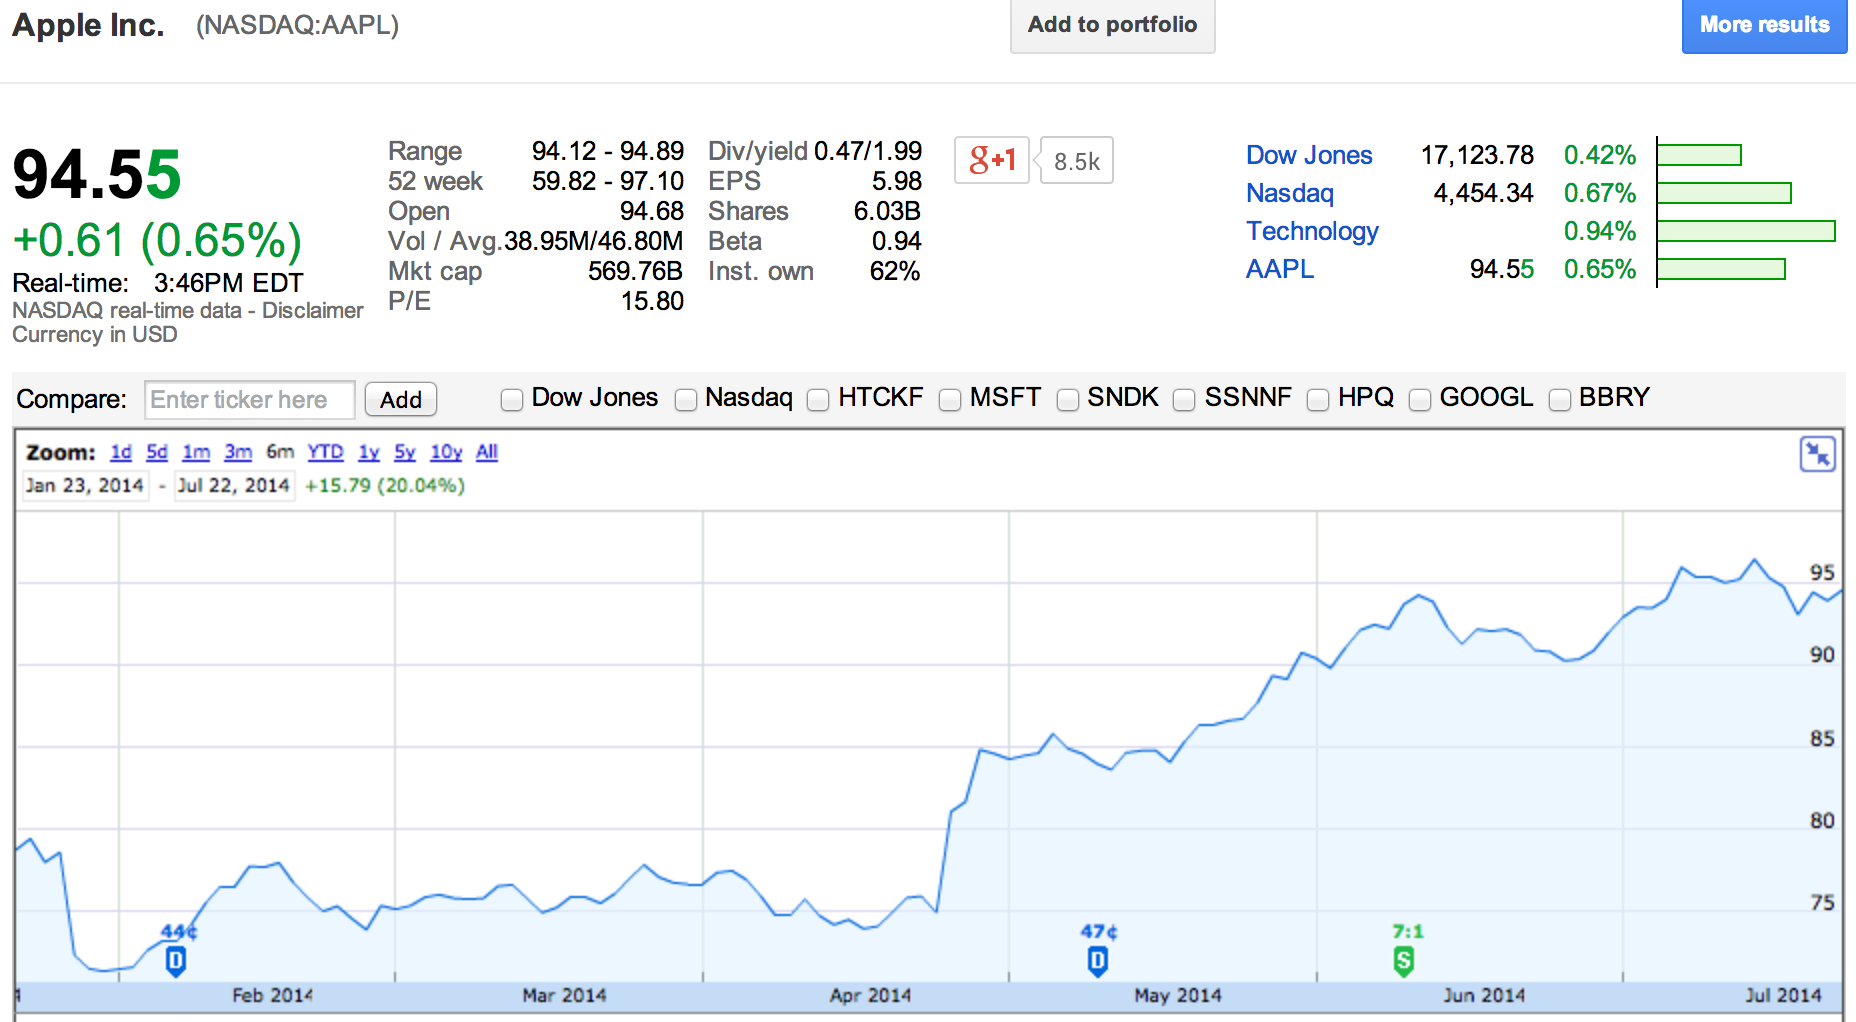Click the Nasdaq value 4,454.34
1856x1022 pixels.
1483,193
